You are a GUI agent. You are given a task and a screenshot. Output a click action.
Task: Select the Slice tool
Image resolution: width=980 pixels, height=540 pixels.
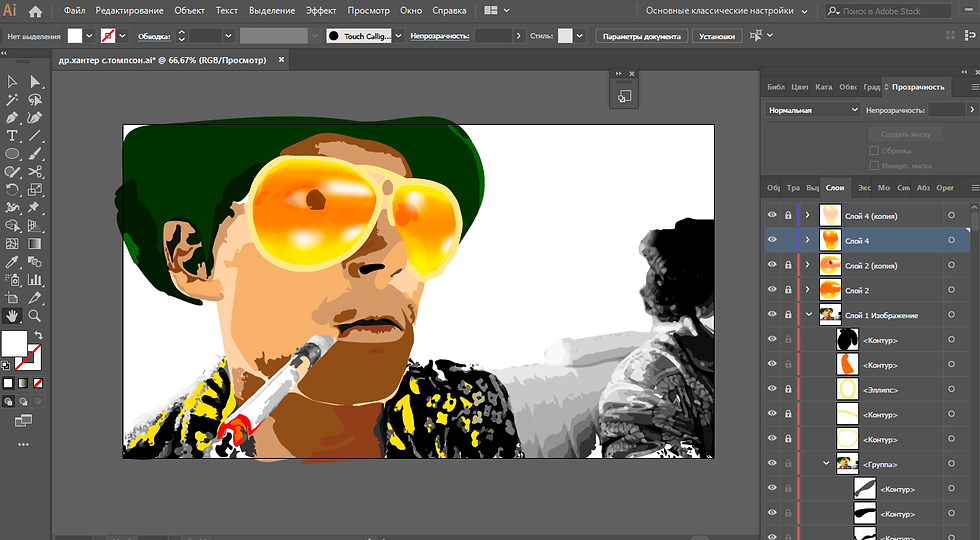pyautogui.click(x=35, y=298)
